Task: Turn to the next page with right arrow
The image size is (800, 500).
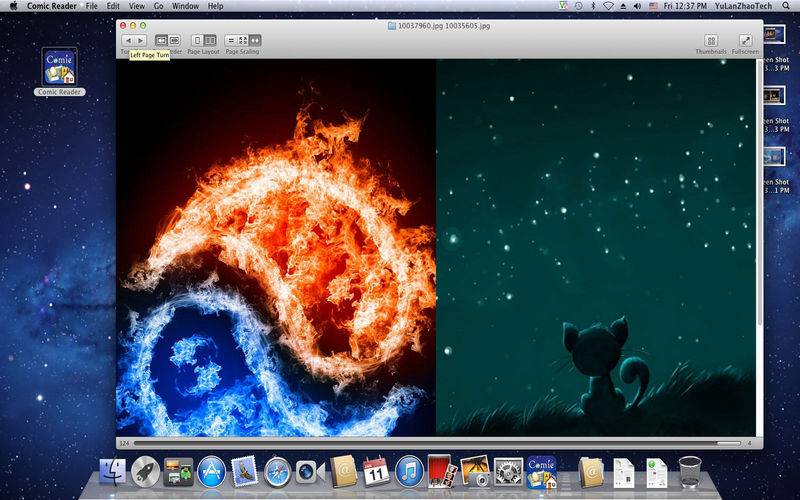Action: (140, 40)
